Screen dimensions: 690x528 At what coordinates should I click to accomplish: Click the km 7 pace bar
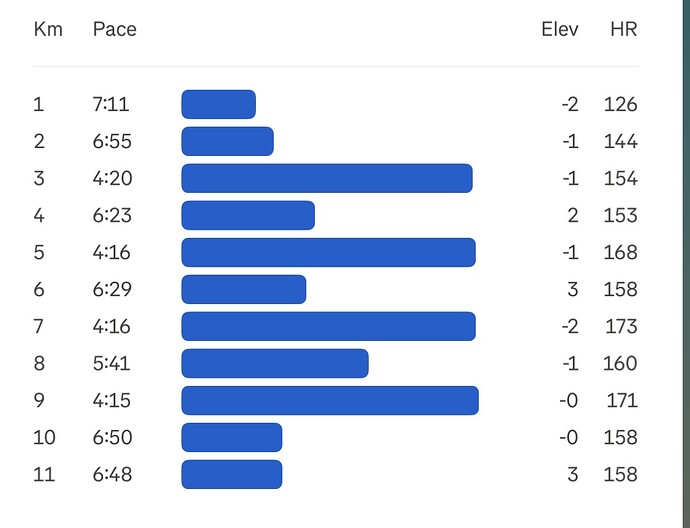(x=328, y=326)
